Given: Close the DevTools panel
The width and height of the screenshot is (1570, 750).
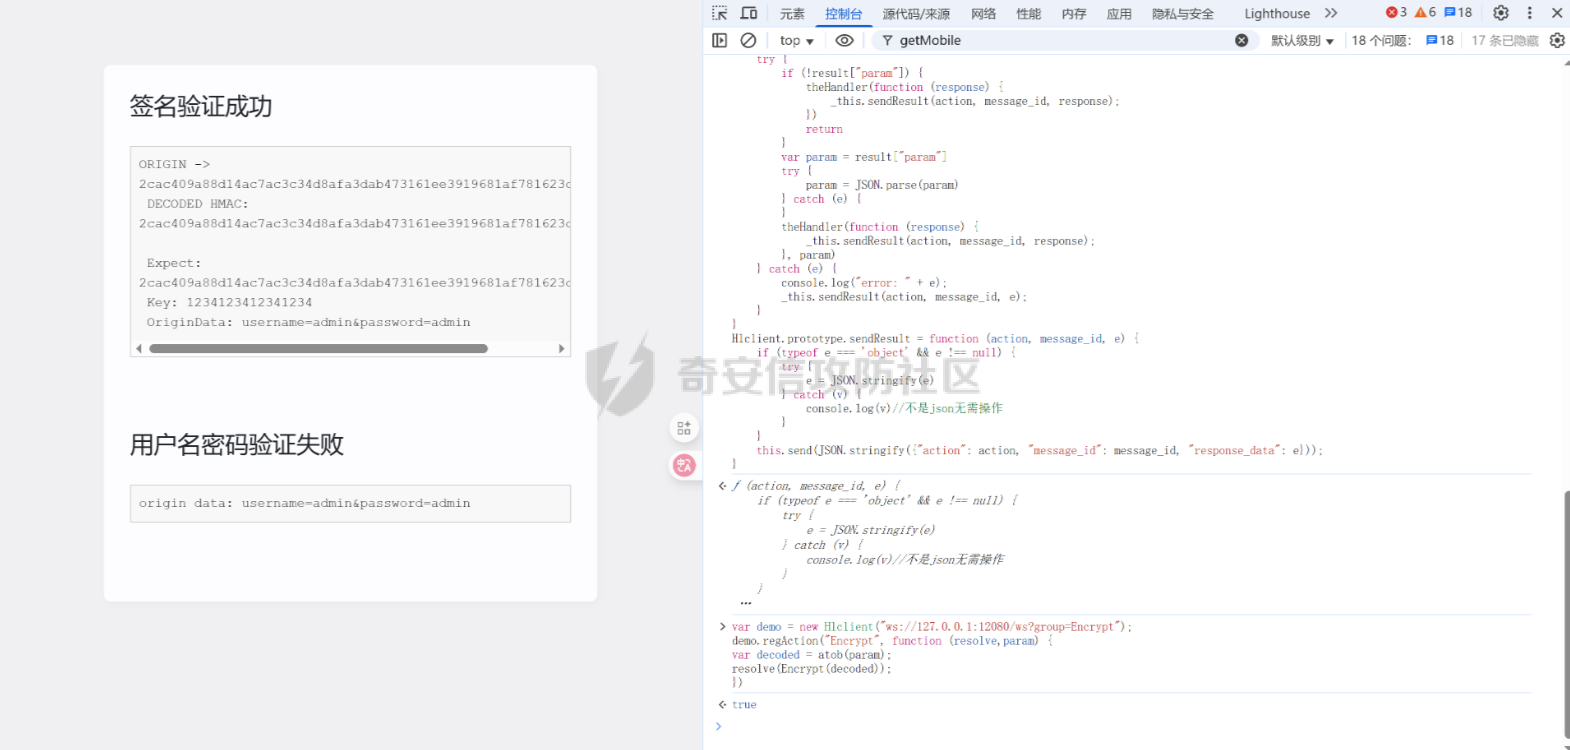Looking at the screenshot, I should point(1557,13).
